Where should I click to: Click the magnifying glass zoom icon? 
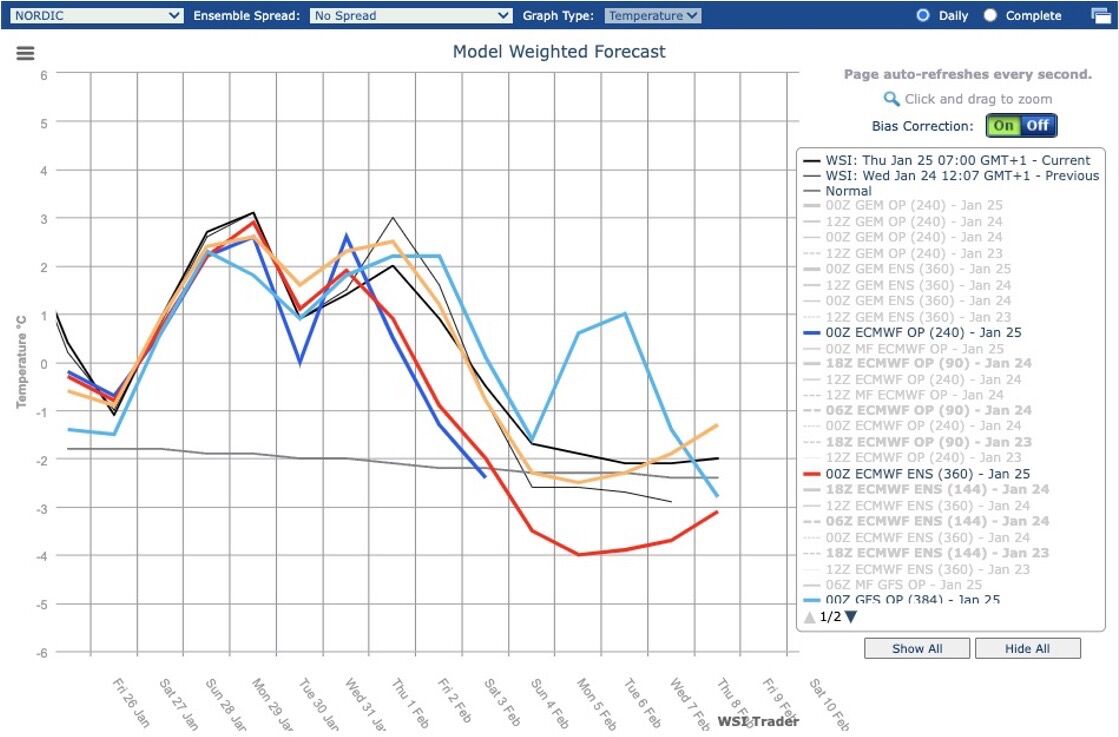click(890, 99)
